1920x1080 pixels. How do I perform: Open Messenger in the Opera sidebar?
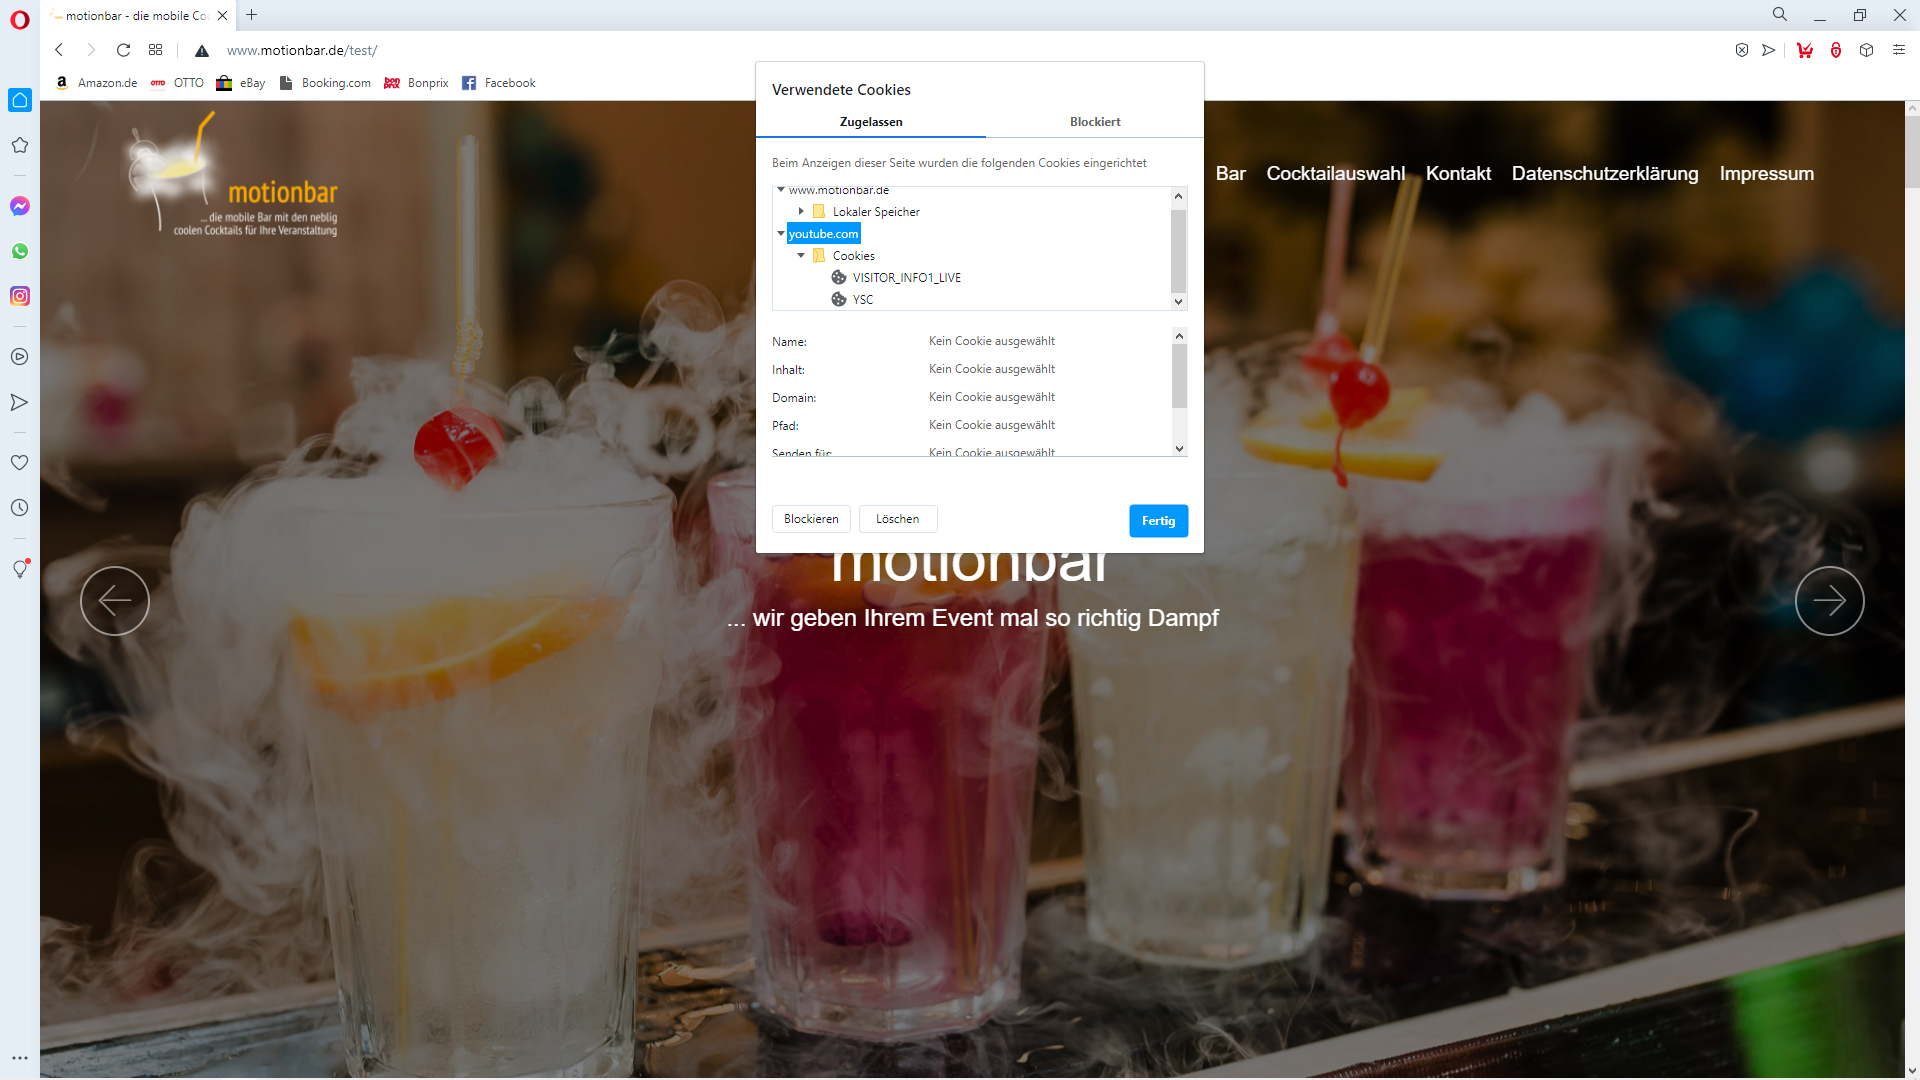coord(20,206)
